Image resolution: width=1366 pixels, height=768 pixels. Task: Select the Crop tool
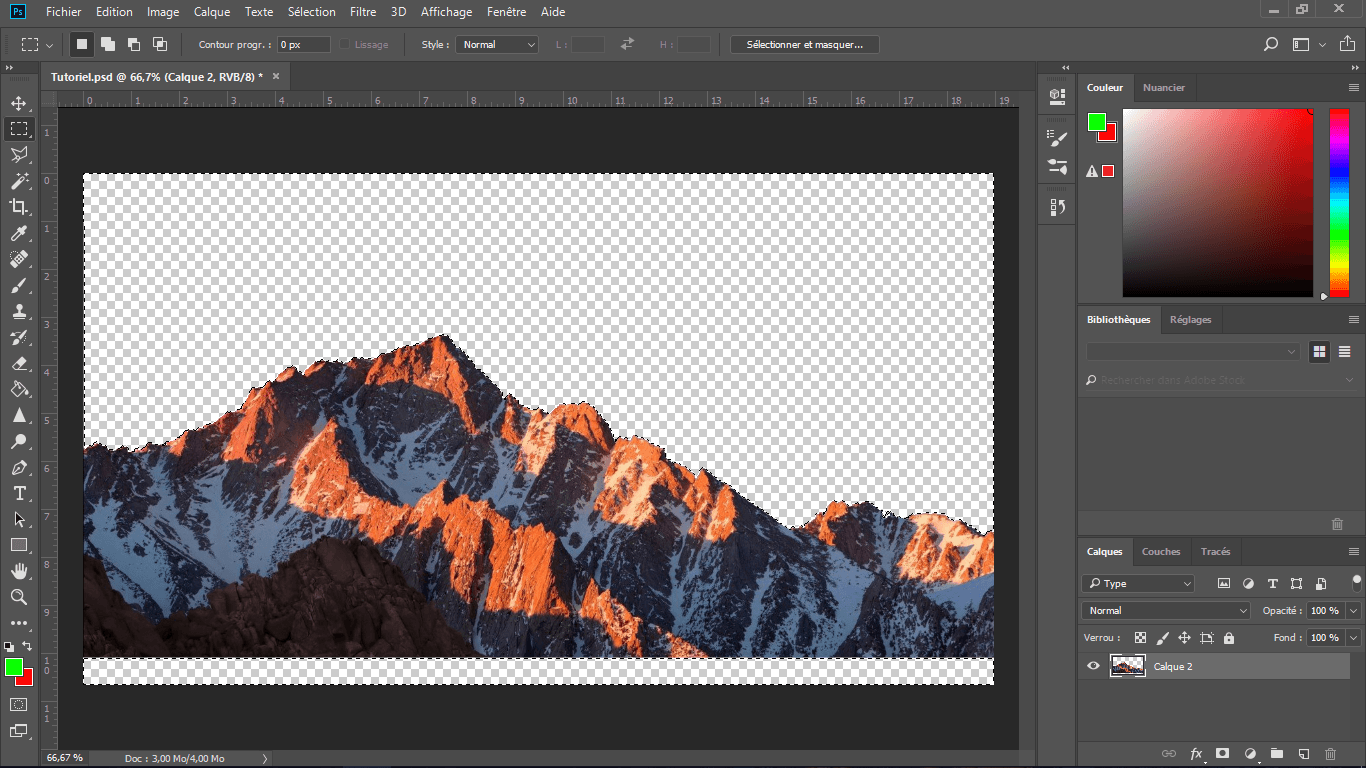pyautogui.click(x=19, y=207)
